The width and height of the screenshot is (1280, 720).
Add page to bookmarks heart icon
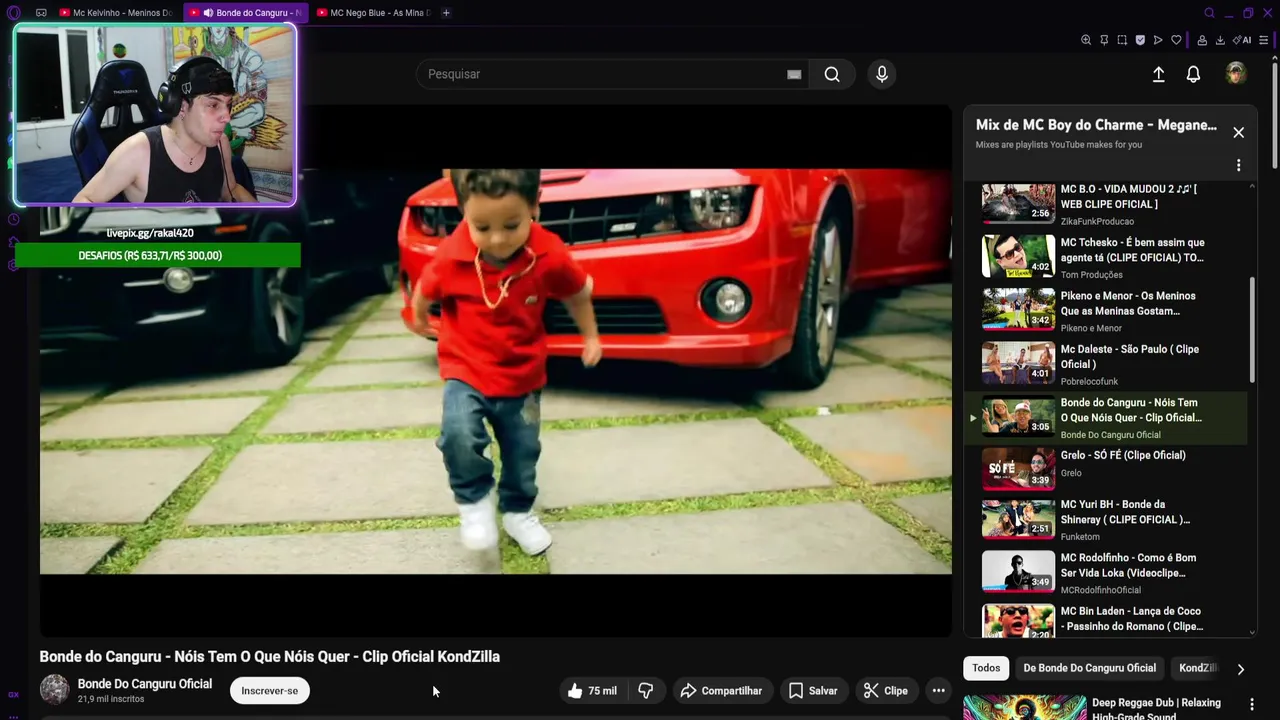coord(1176,40)
